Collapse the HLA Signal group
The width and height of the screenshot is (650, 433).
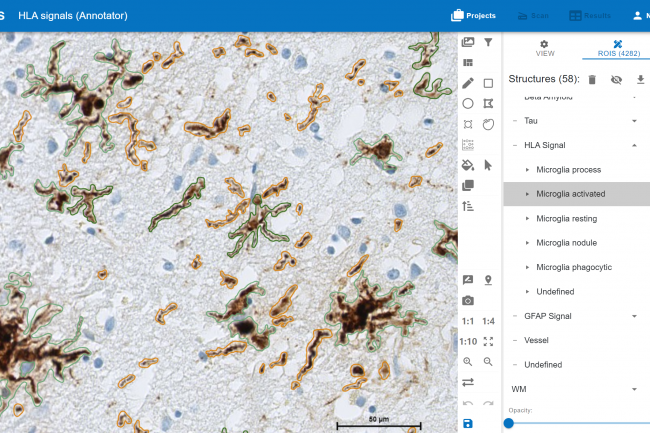634,145
